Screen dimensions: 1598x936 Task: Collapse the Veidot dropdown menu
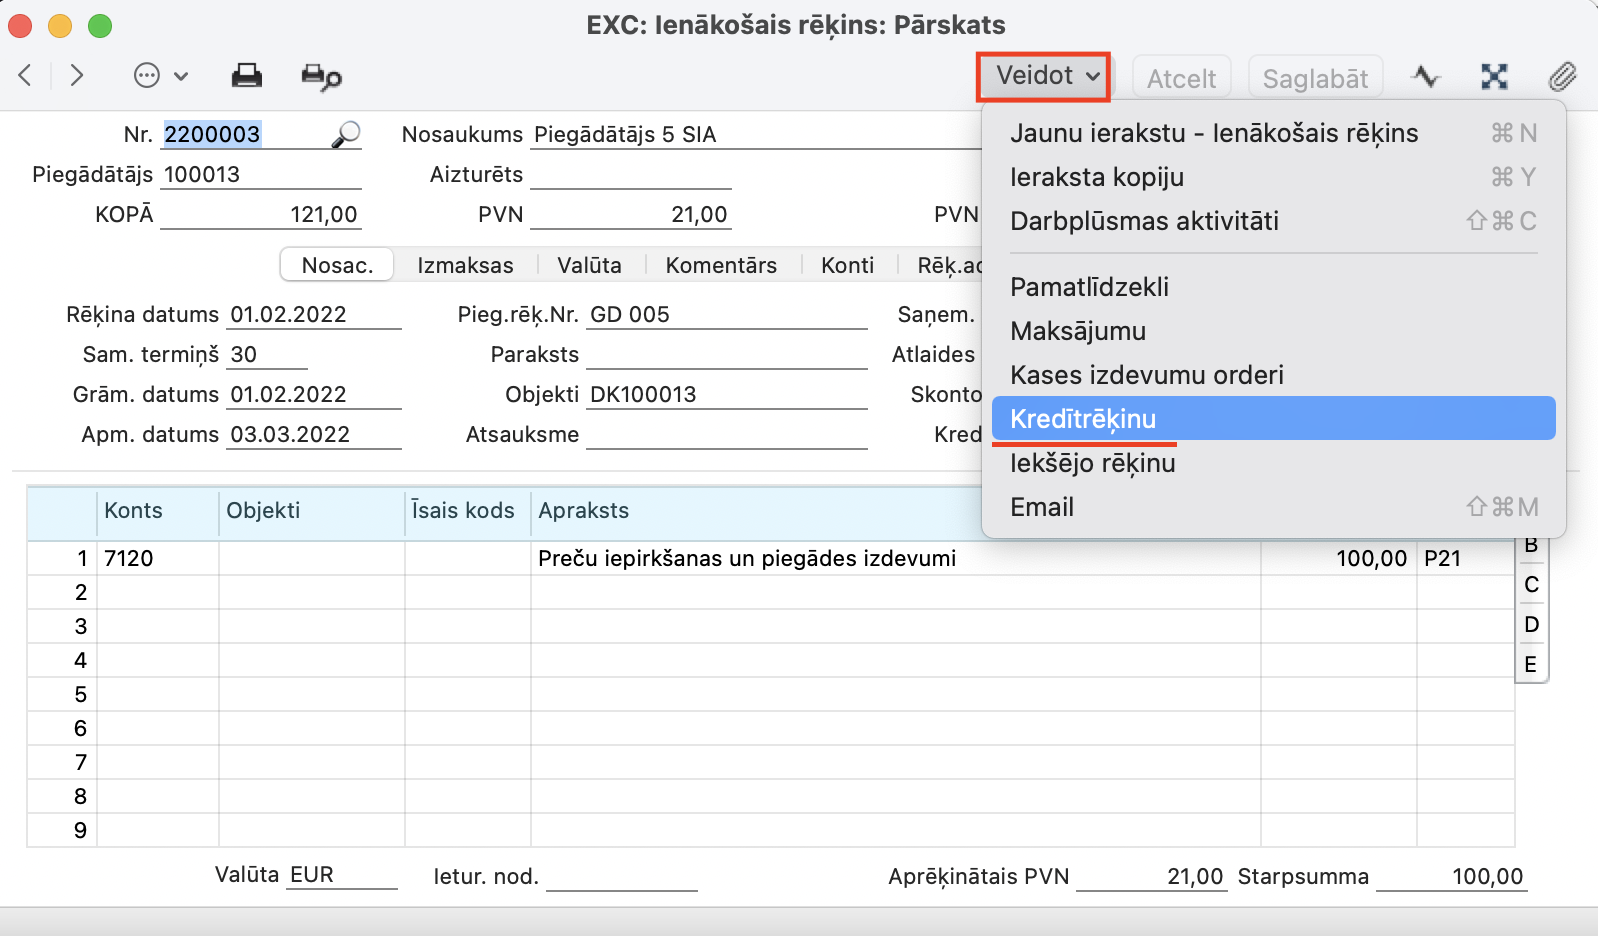pos(1044,77)
